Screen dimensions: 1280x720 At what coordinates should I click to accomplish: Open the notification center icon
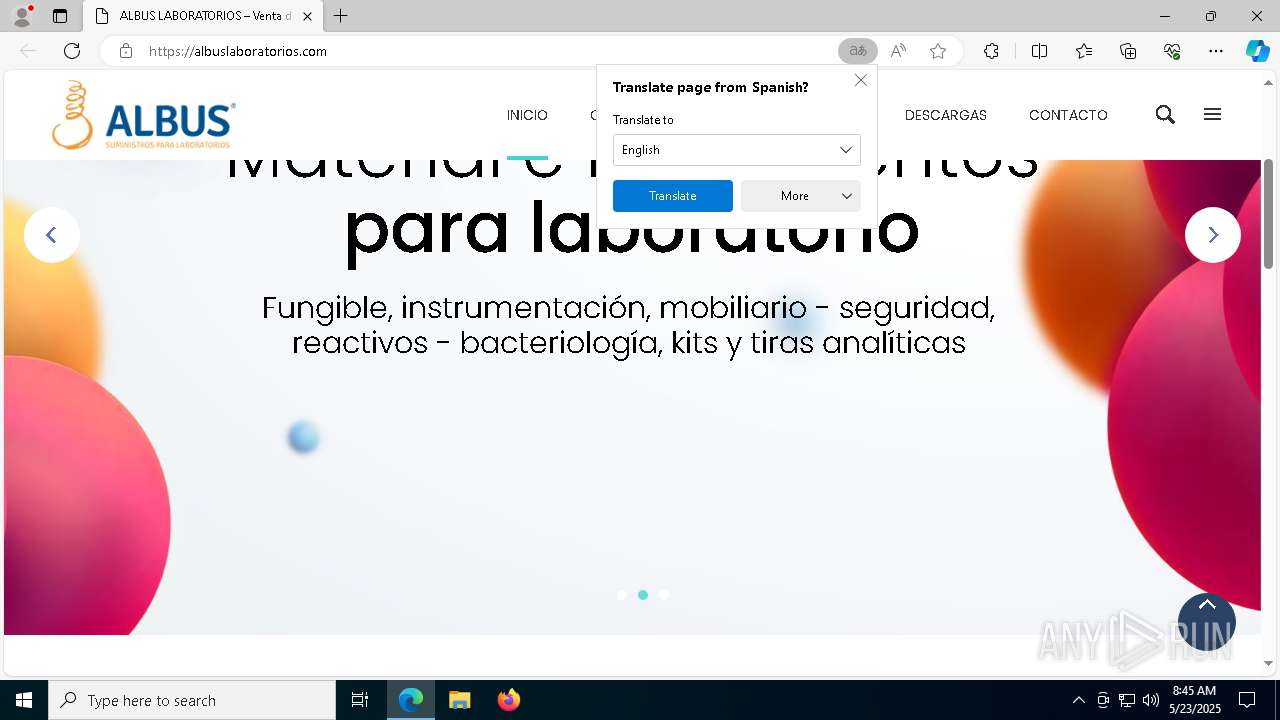[1247, 700]
